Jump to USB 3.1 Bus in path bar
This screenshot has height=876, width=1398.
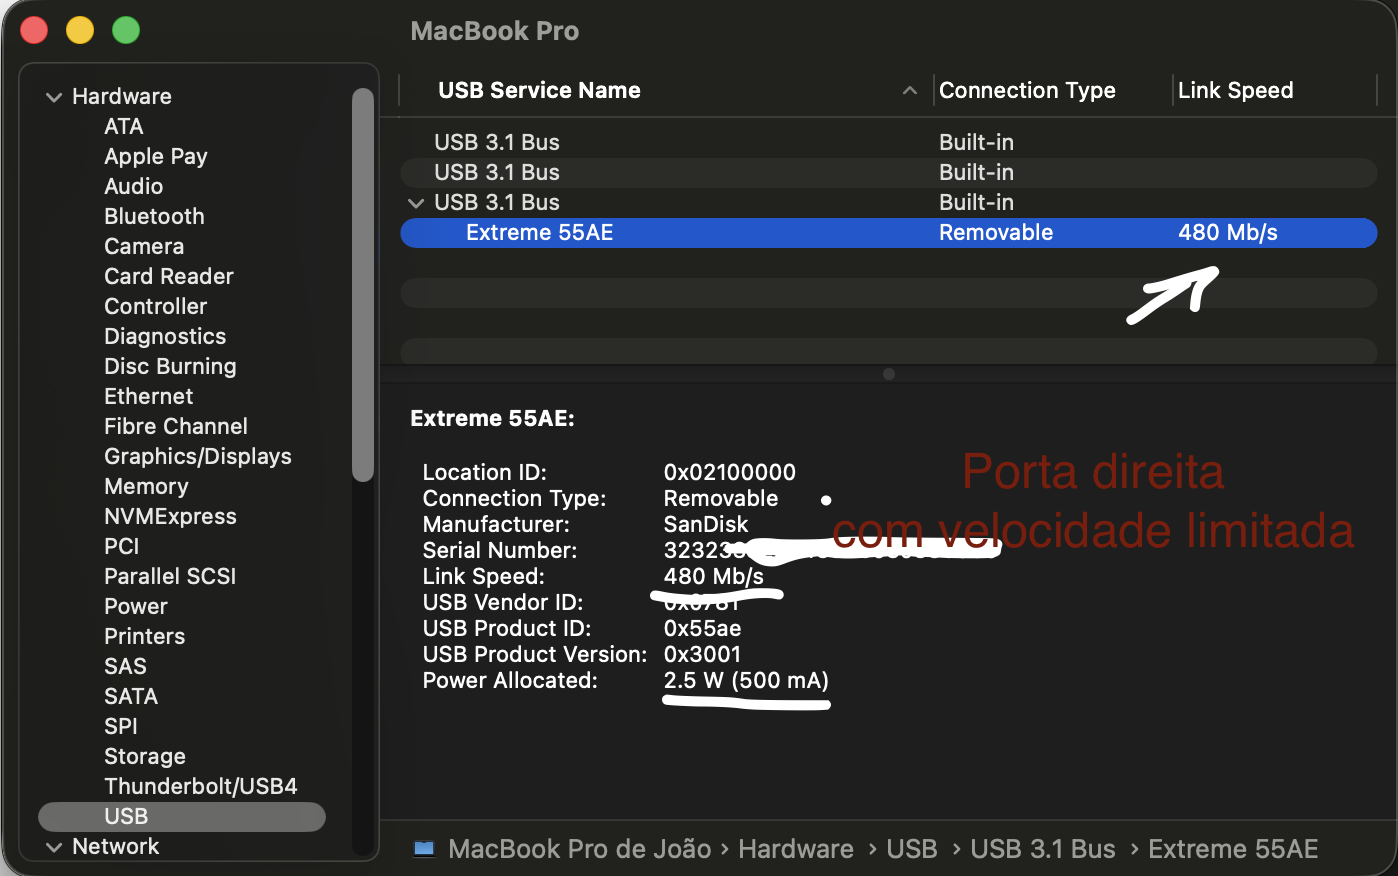point(1043,849)
